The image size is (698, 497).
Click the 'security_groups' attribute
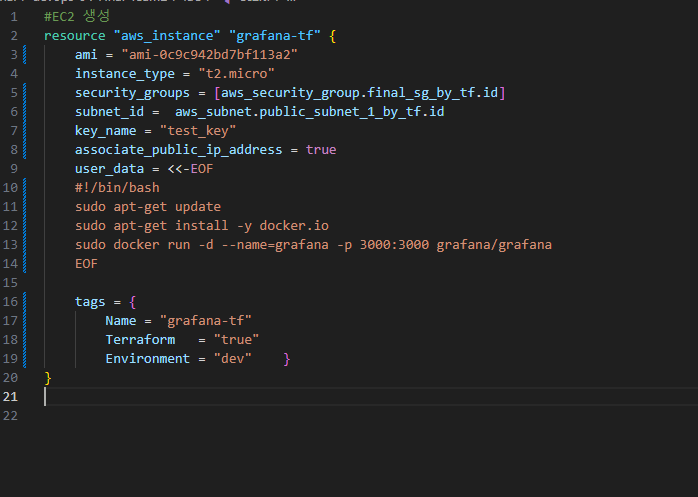(x=132, y=93)
